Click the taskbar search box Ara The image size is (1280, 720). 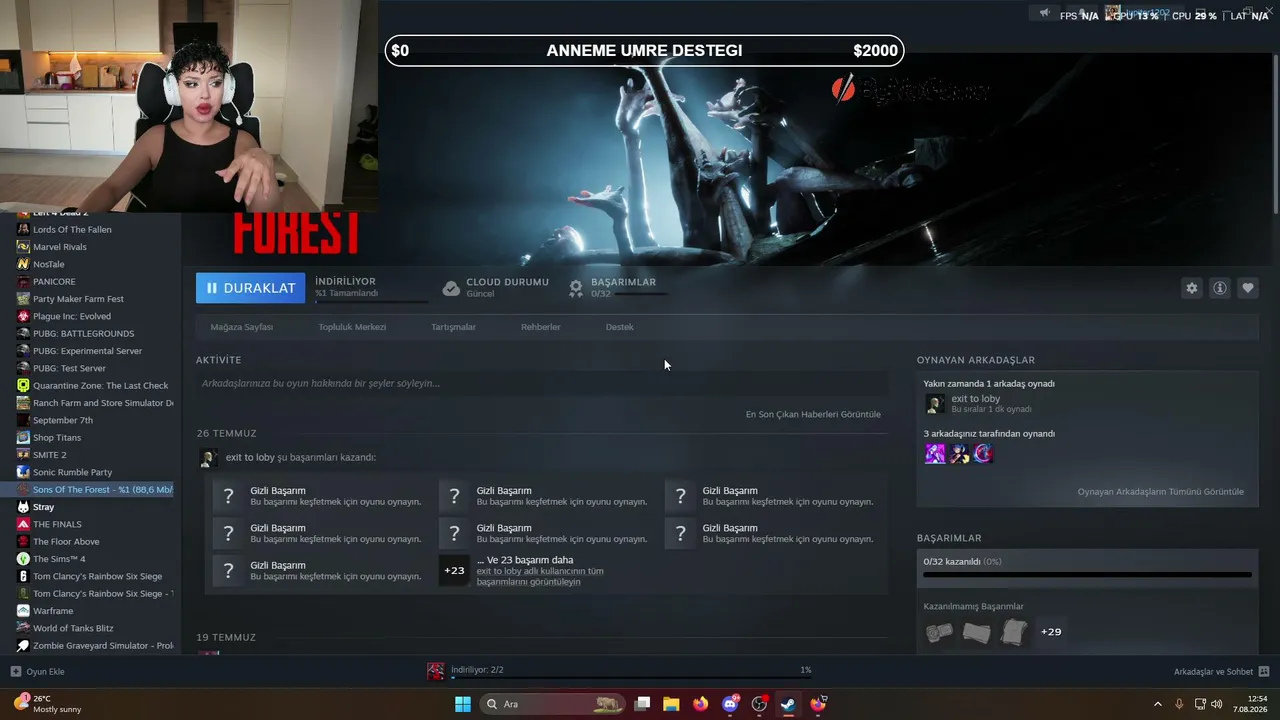click(552, 704)
